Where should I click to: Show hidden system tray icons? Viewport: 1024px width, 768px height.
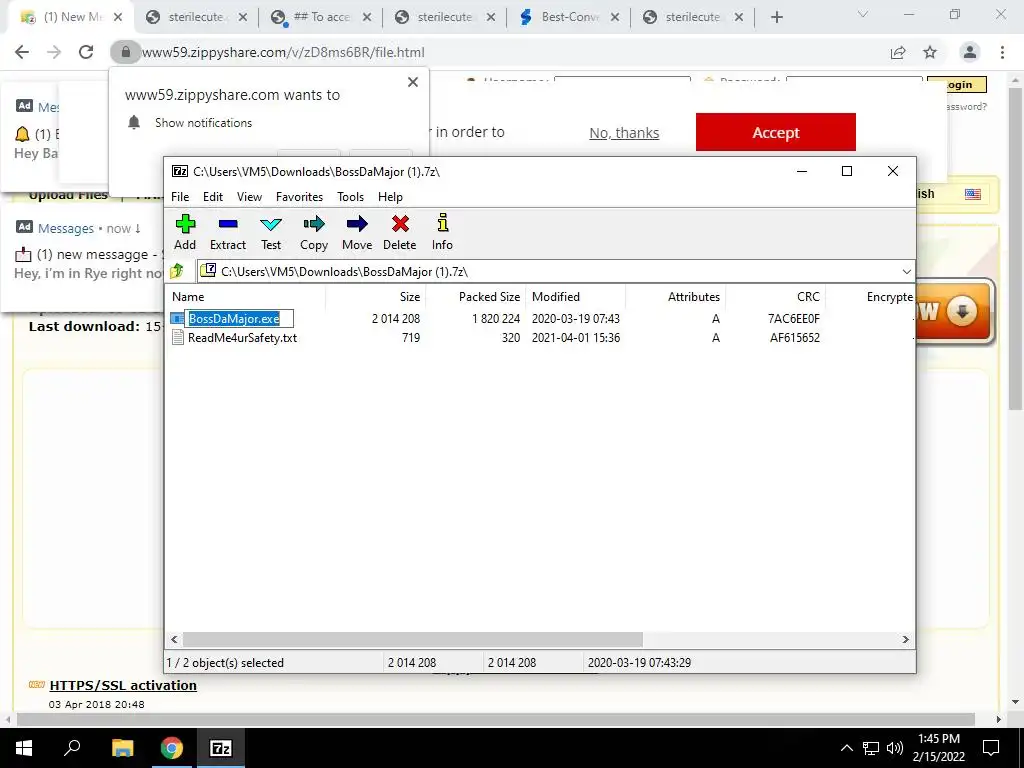tap(846, 748)
